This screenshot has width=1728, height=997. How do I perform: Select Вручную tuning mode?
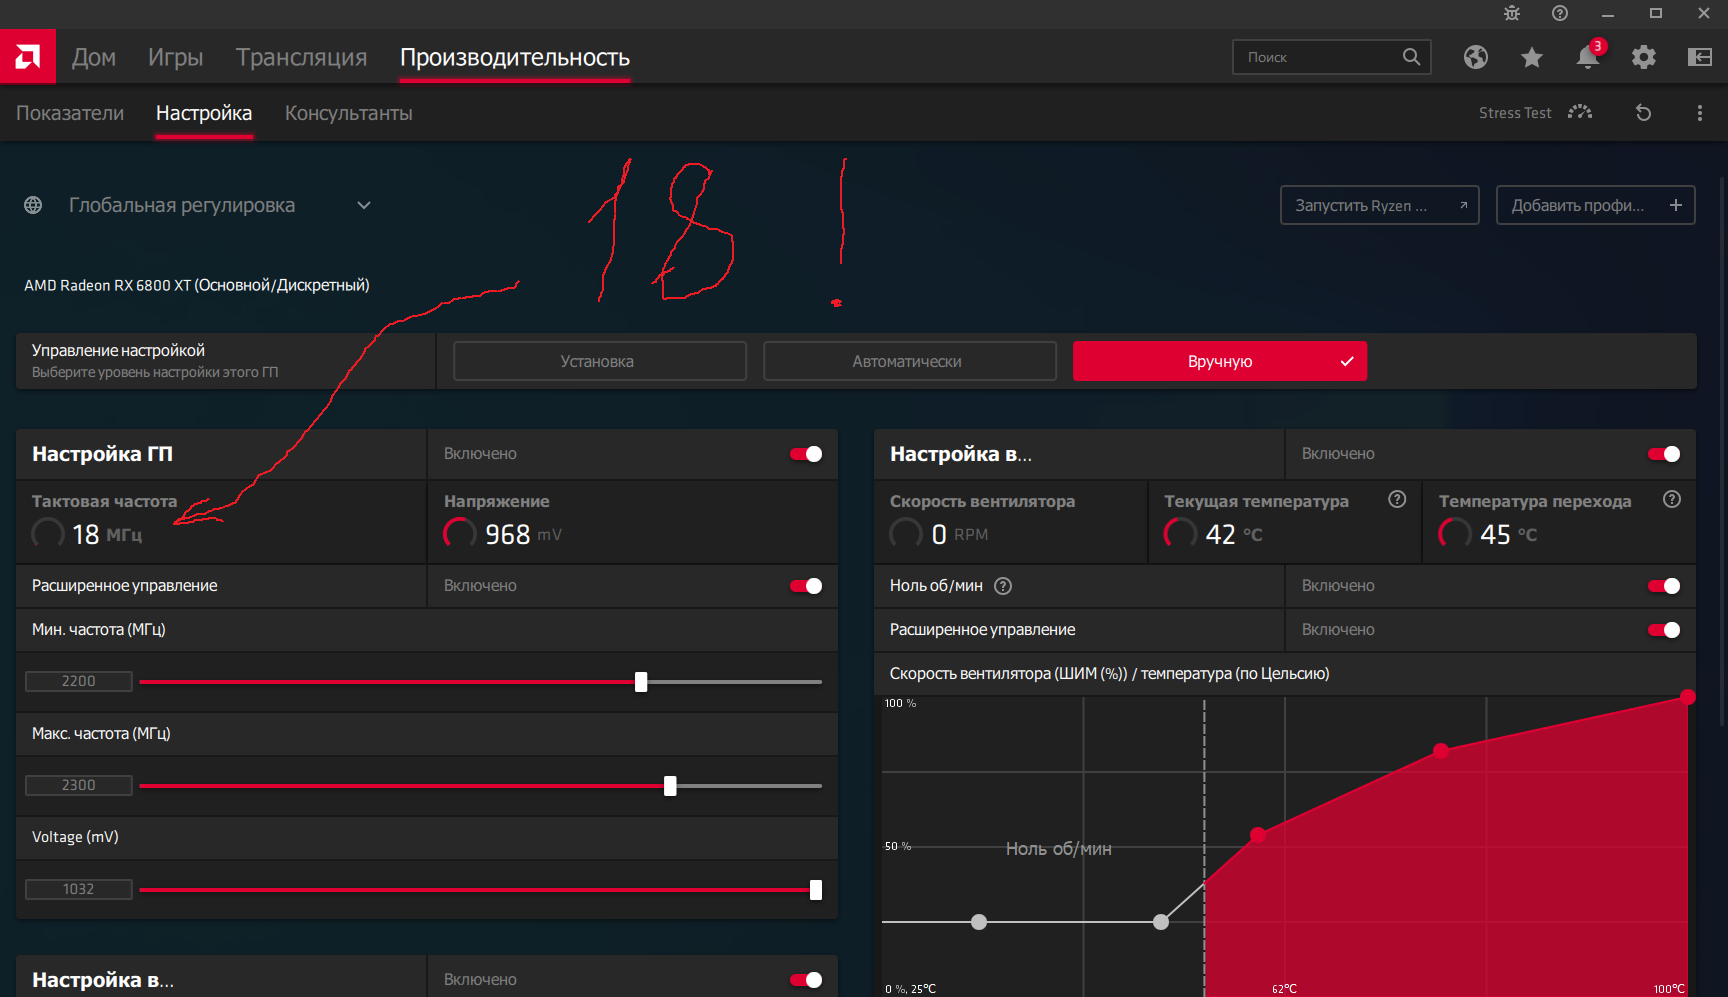coord(1220,361)
